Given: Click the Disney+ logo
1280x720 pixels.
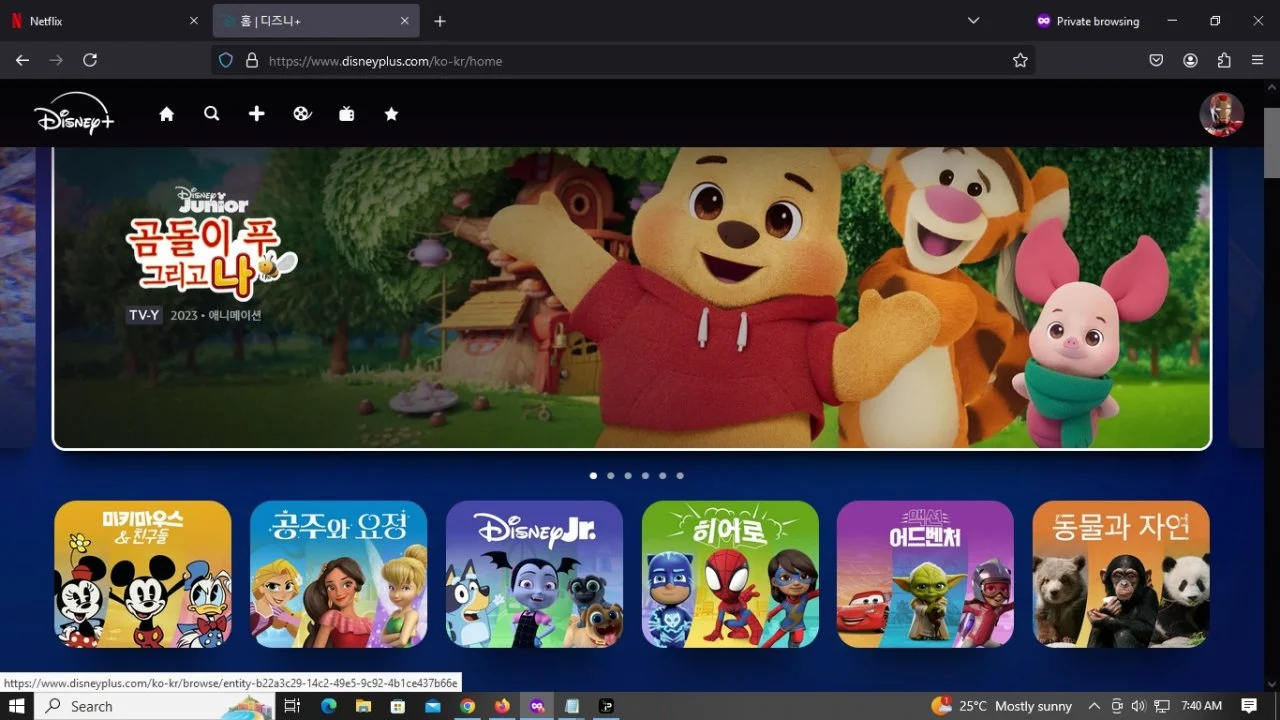Looking at the screenshot, I should (74, 114).
